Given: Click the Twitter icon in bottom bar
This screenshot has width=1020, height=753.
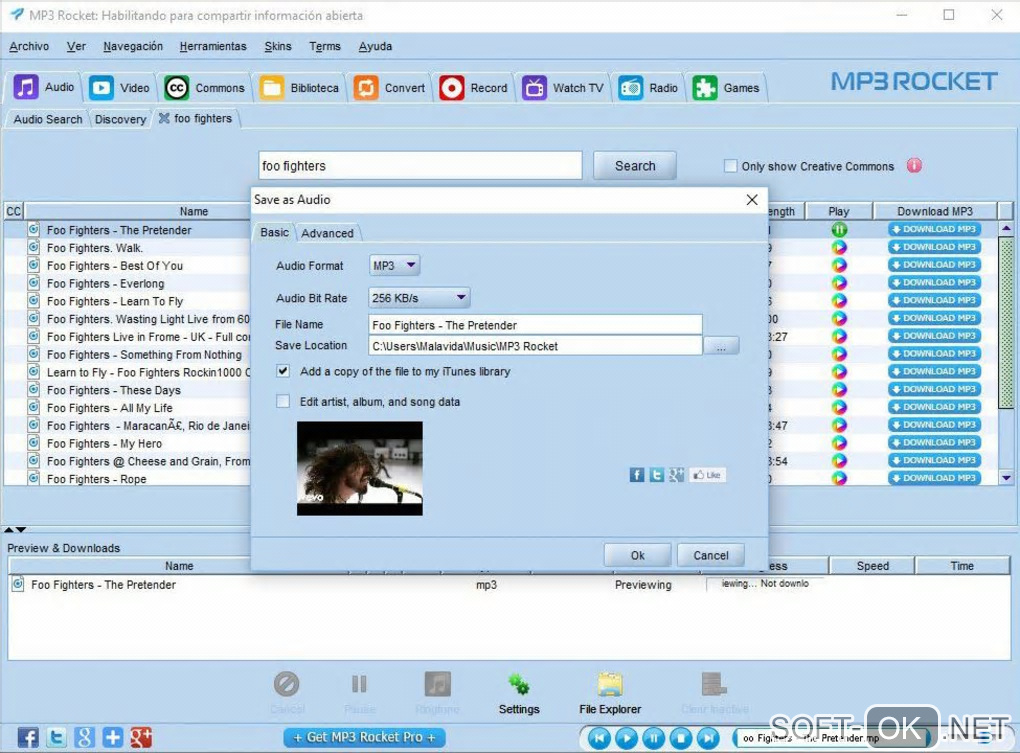Looking at the screenshot, I should tap(56, 737).
